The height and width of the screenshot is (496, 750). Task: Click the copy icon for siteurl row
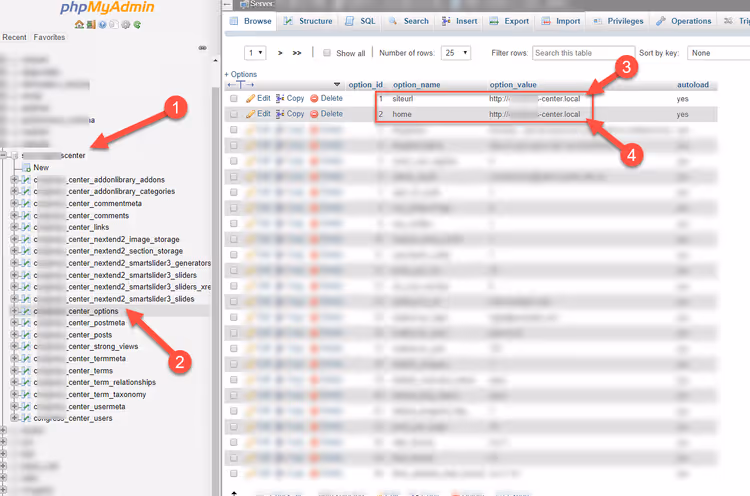[x=280, y=99]
